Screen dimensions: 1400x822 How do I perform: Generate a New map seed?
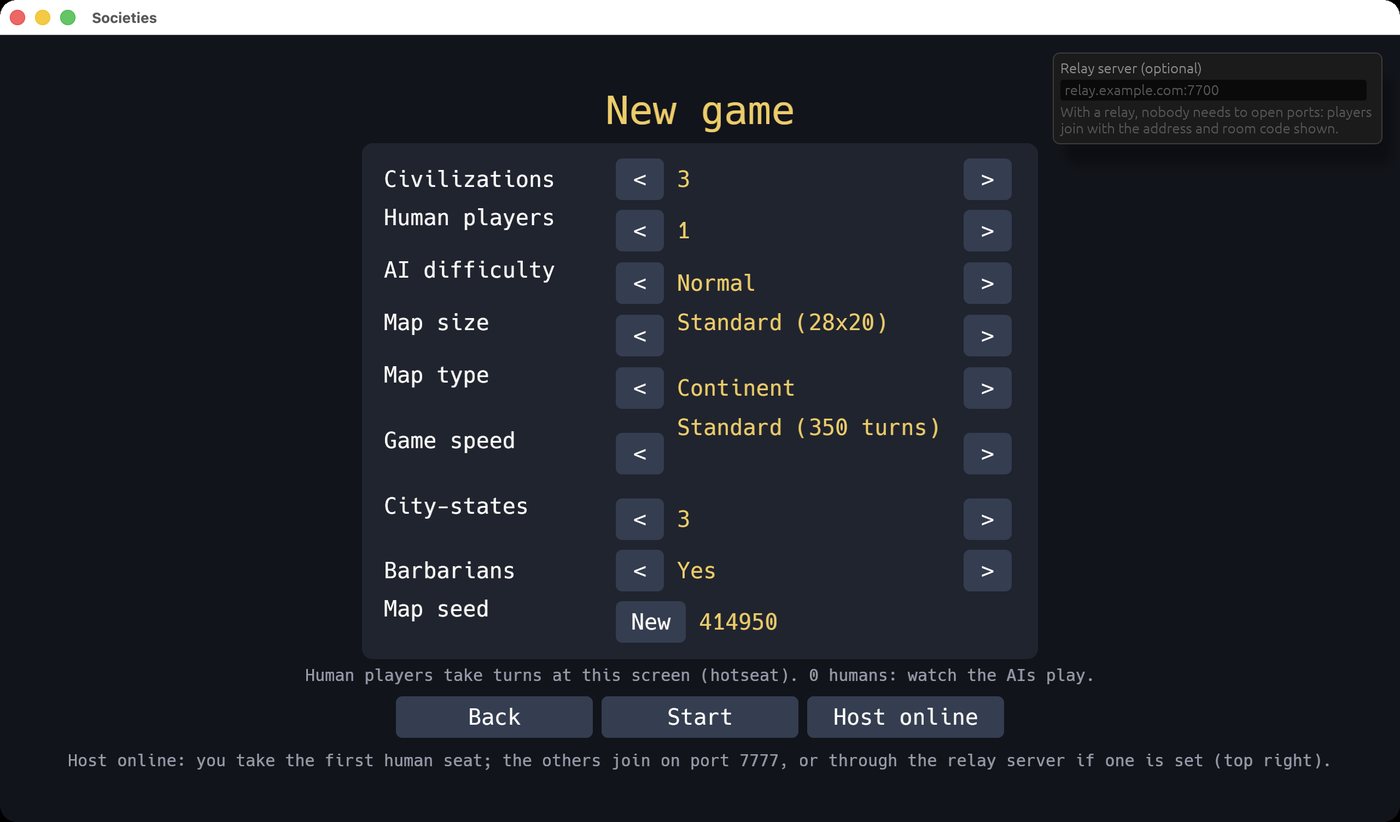pos(651,622)
